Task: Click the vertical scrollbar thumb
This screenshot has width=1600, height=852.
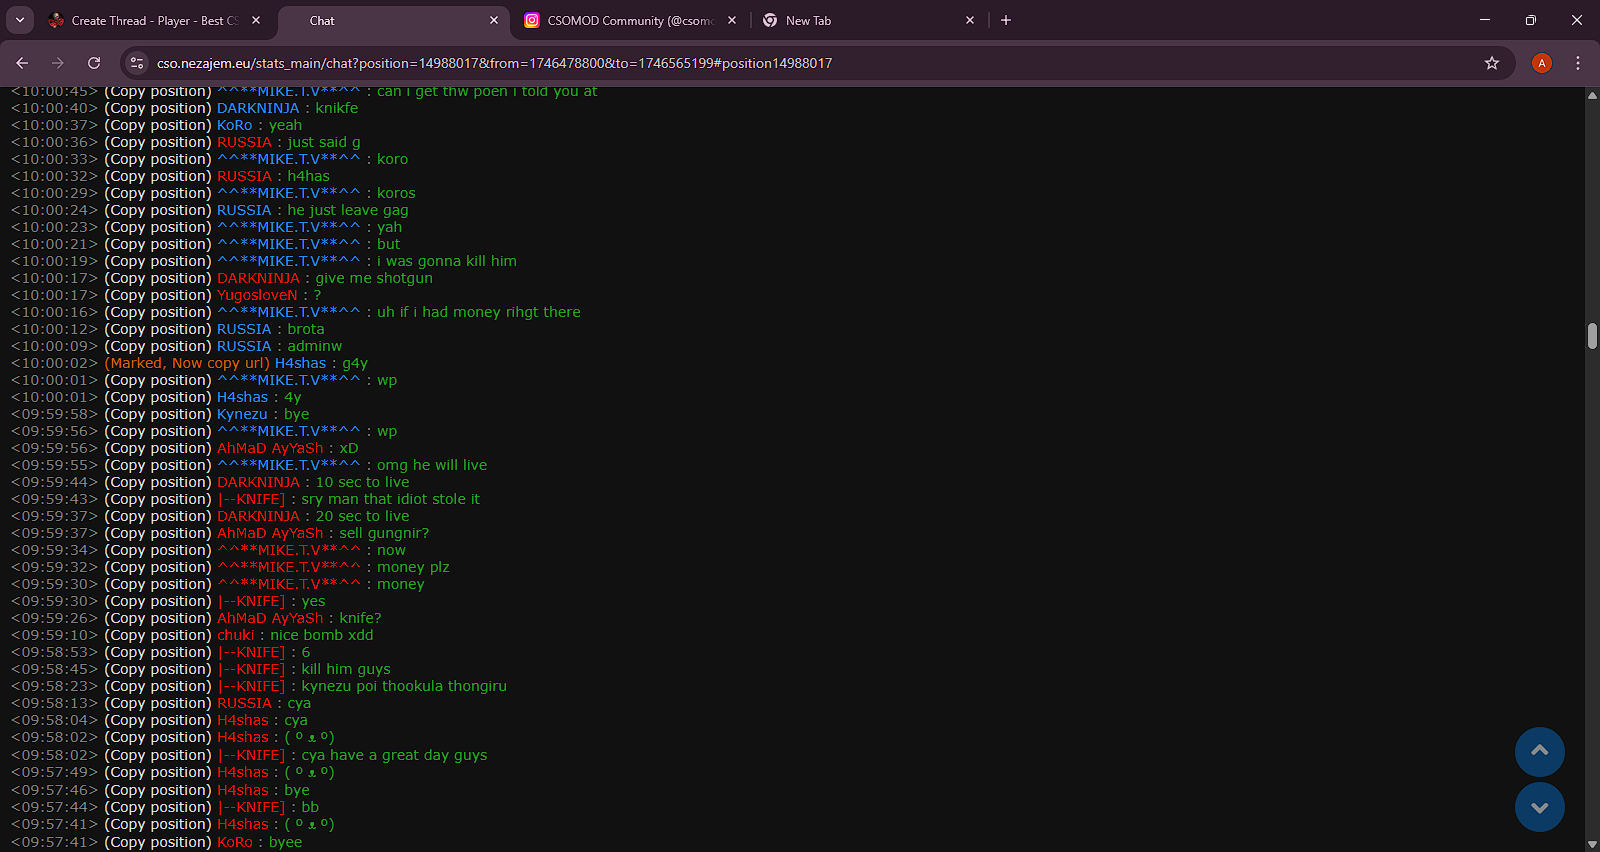Action: [x=1591, y=336]
